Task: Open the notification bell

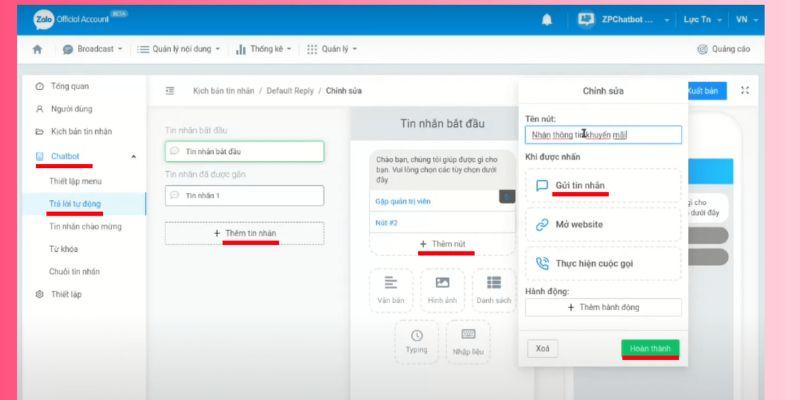Action: tap(547, 20)
